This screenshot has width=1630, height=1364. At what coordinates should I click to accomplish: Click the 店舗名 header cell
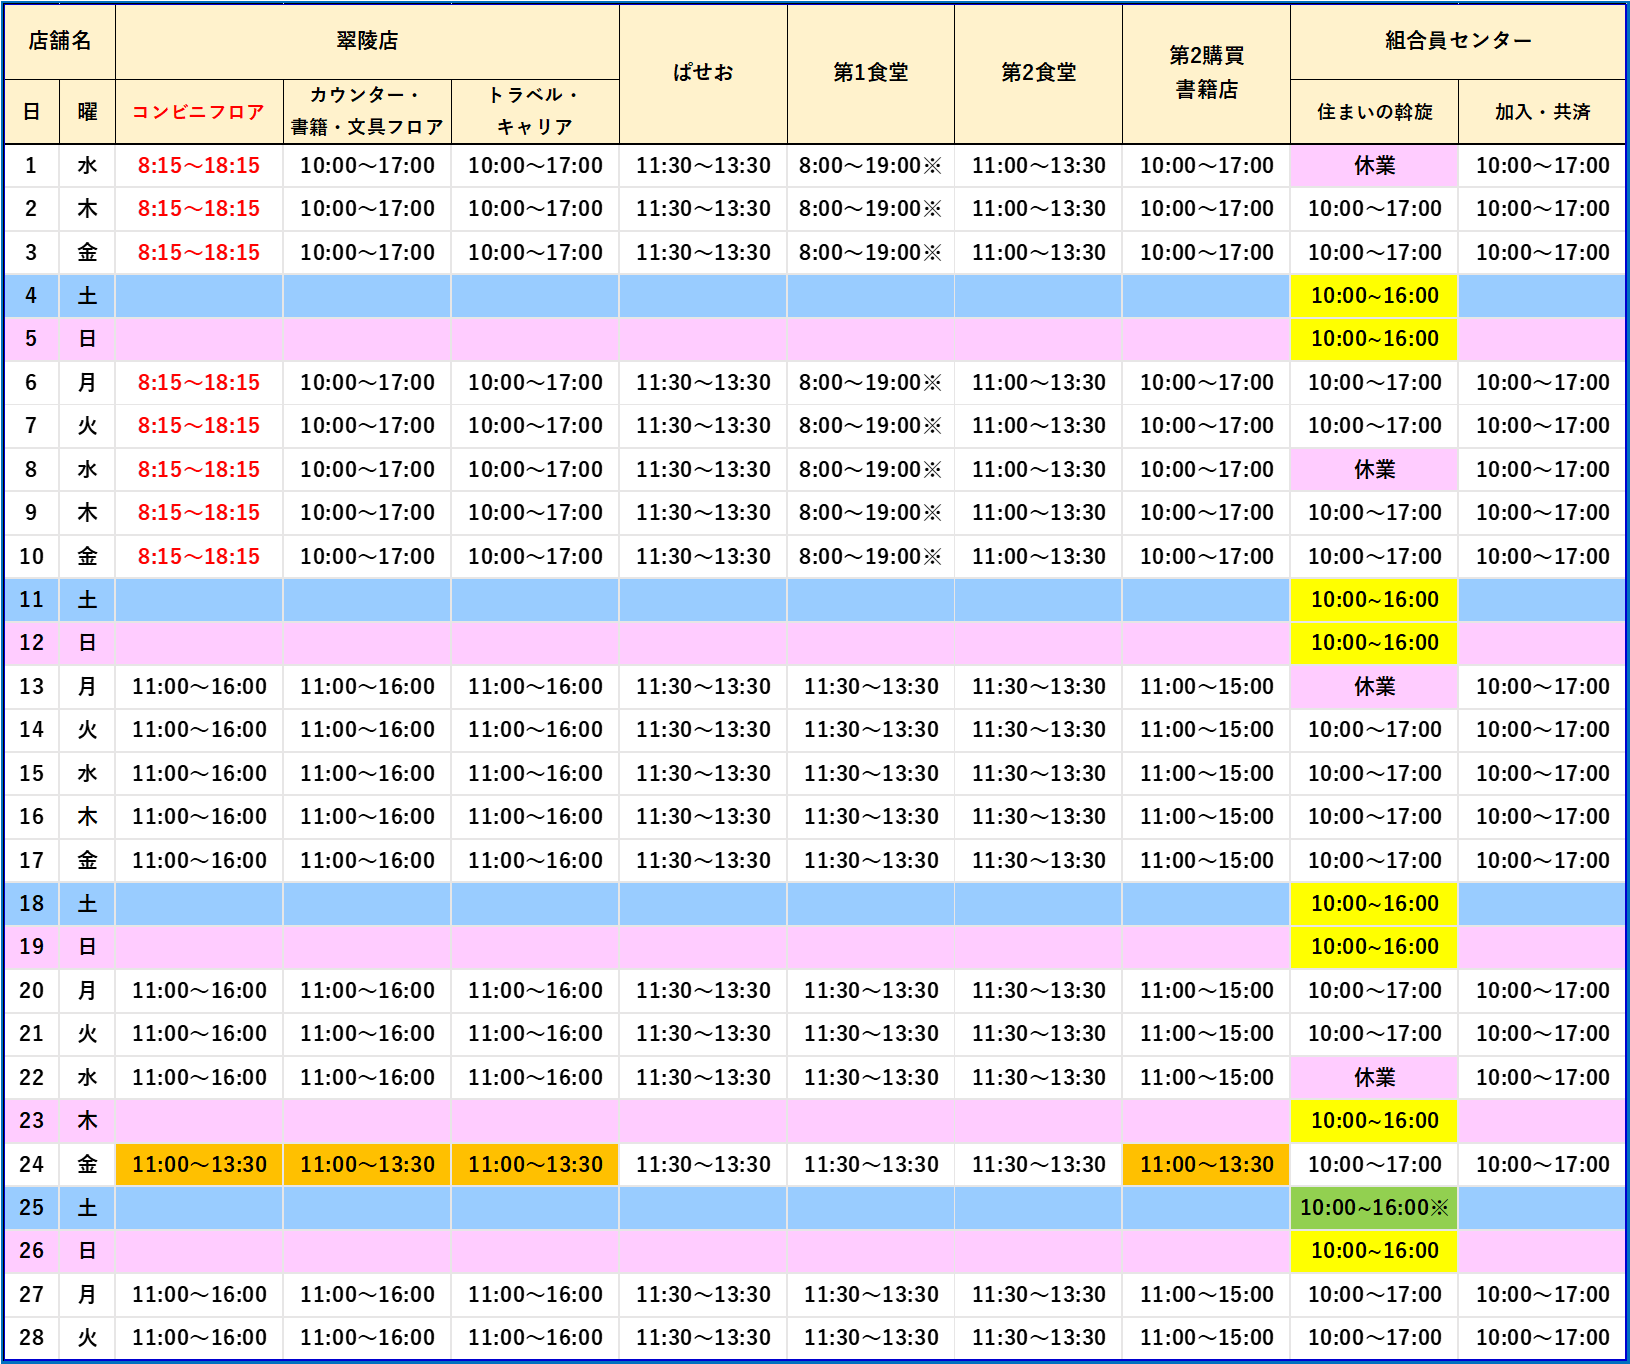click(60, 41)
